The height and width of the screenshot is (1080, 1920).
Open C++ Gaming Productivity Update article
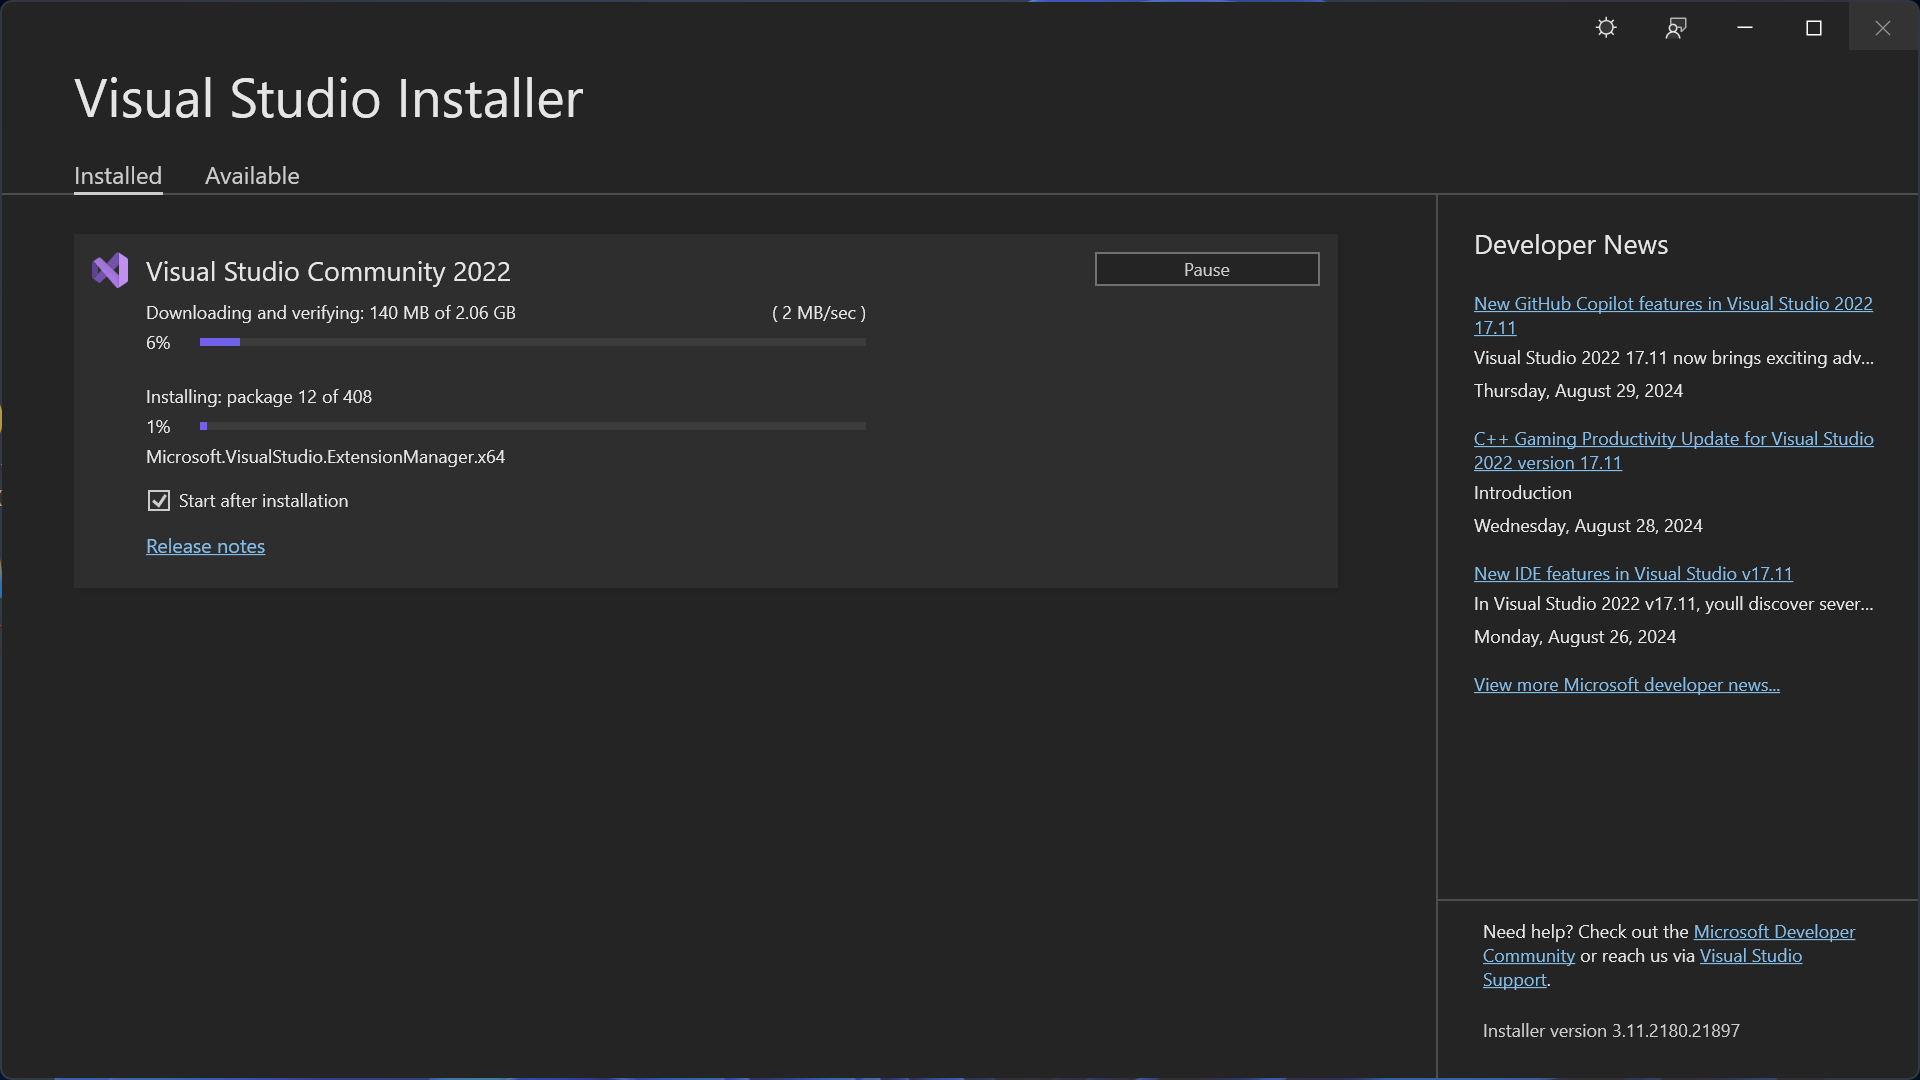pos(1673,450)
